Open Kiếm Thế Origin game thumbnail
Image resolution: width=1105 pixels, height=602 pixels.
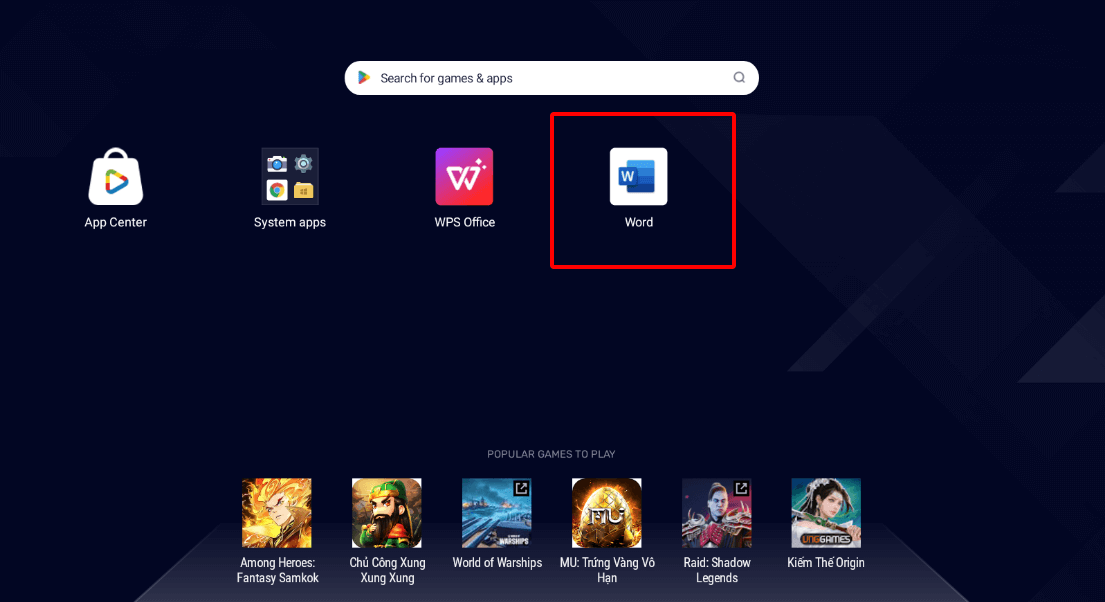pyautogui.click(x=826, y=513)
